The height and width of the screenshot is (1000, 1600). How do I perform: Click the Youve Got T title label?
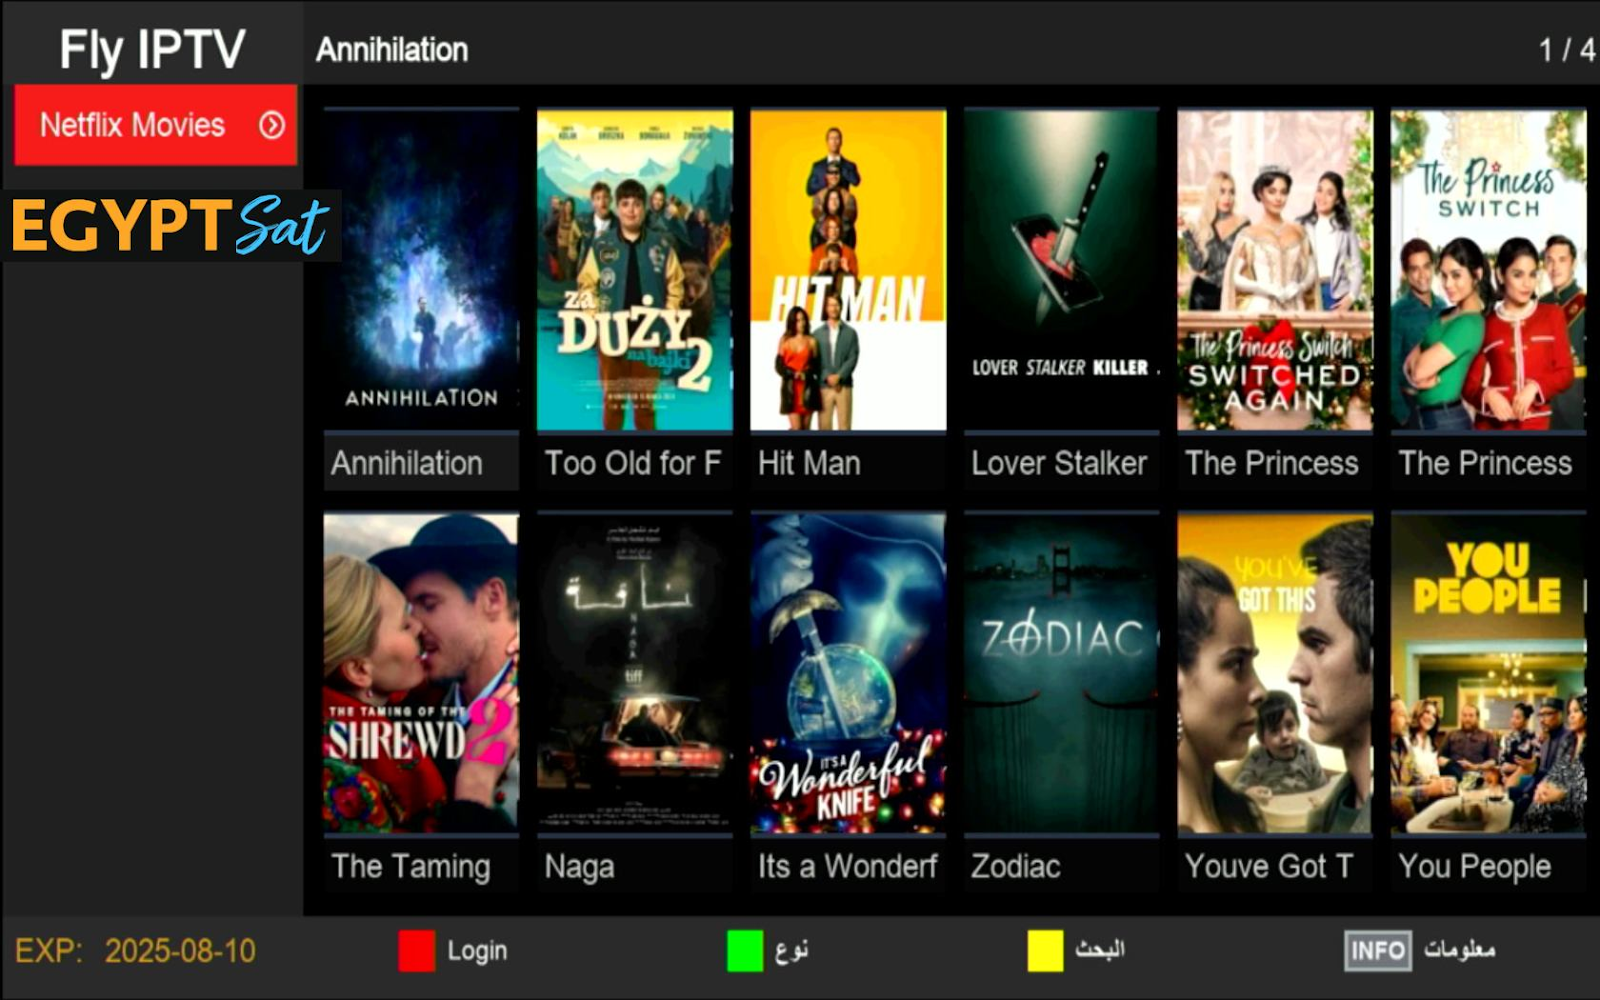click(x=1269, y=866)
